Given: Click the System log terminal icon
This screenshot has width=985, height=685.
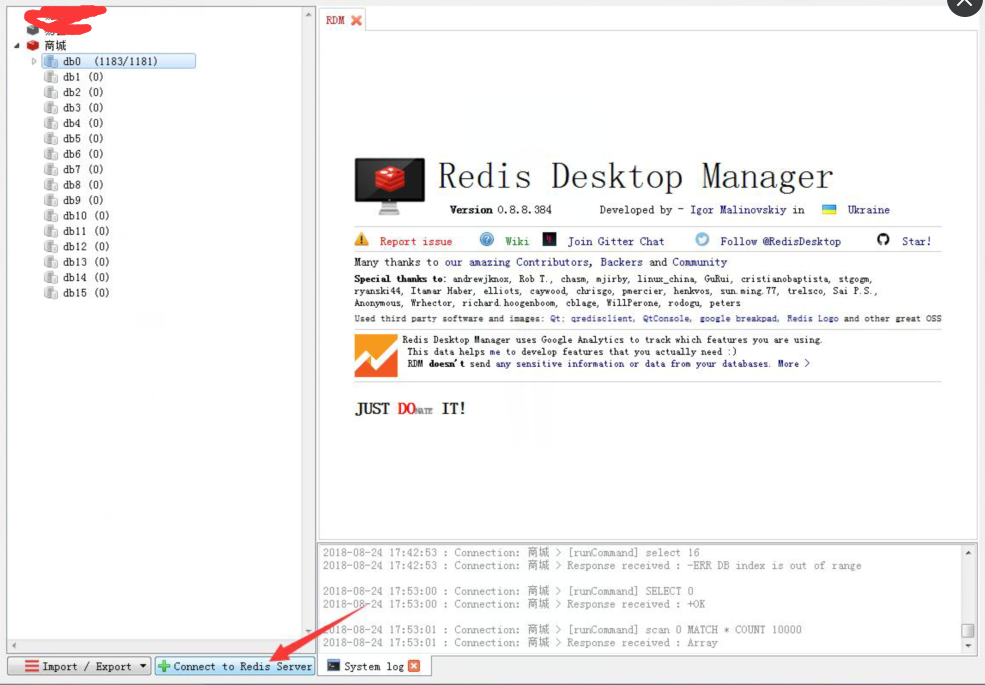Looking at the screenshot, I should coord(334,666).
